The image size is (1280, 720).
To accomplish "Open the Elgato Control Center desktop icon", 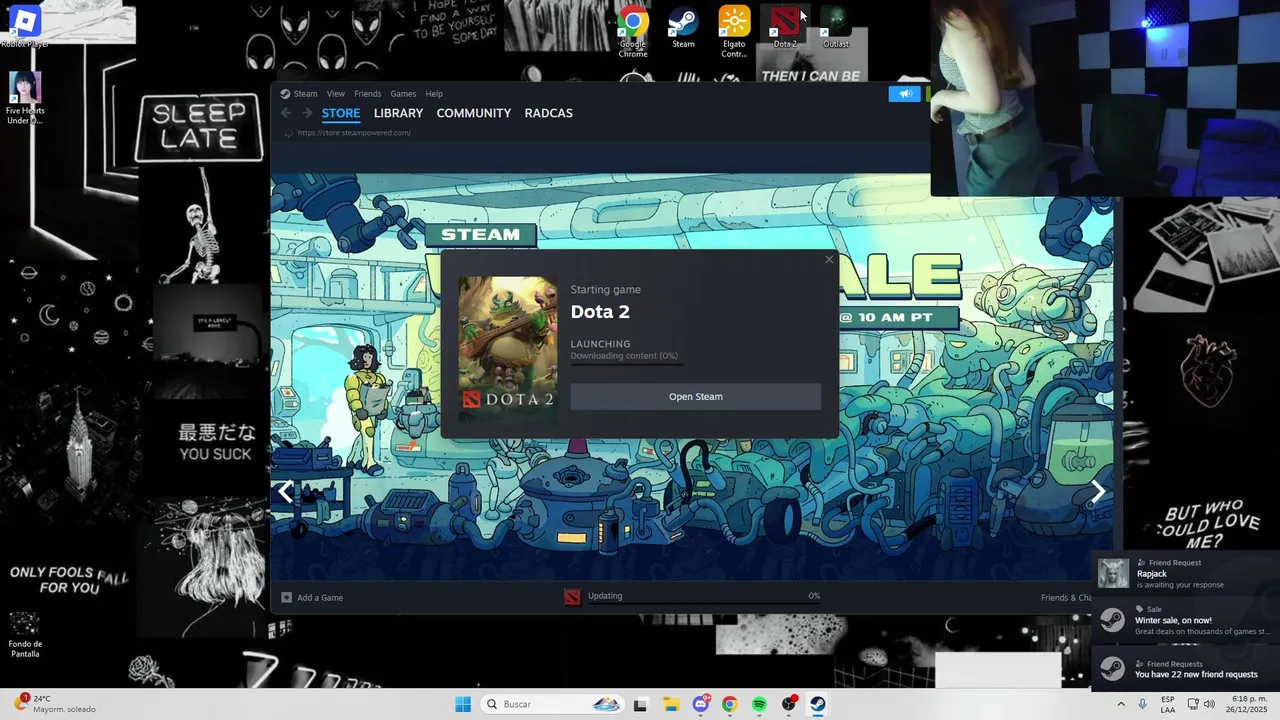I will coord(734,30).
